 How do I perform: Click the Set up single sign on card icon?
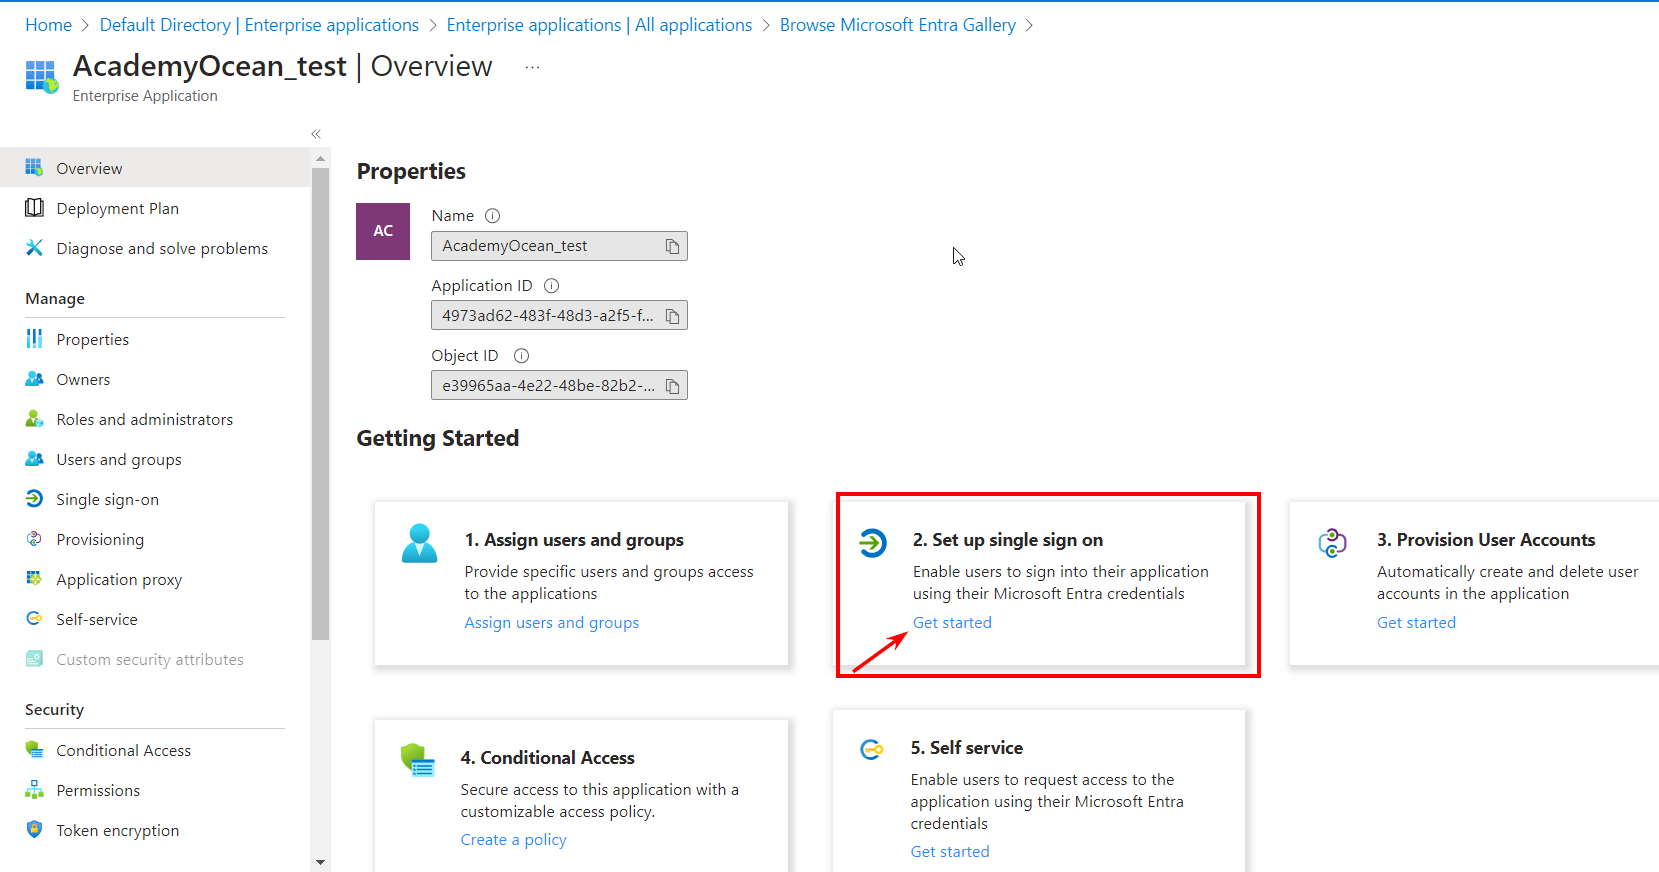click(873, 543)
